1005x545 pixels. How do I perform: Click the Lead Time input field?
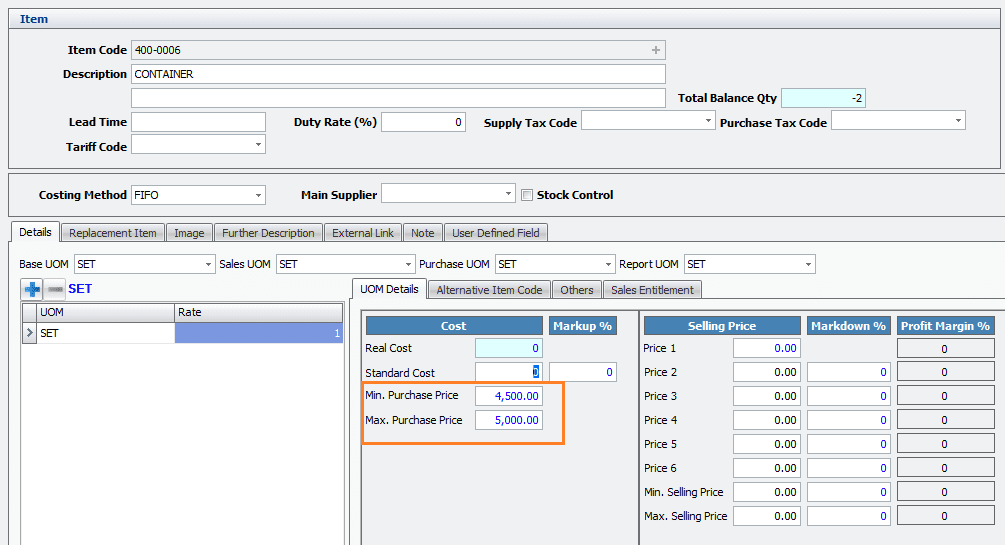198,122
